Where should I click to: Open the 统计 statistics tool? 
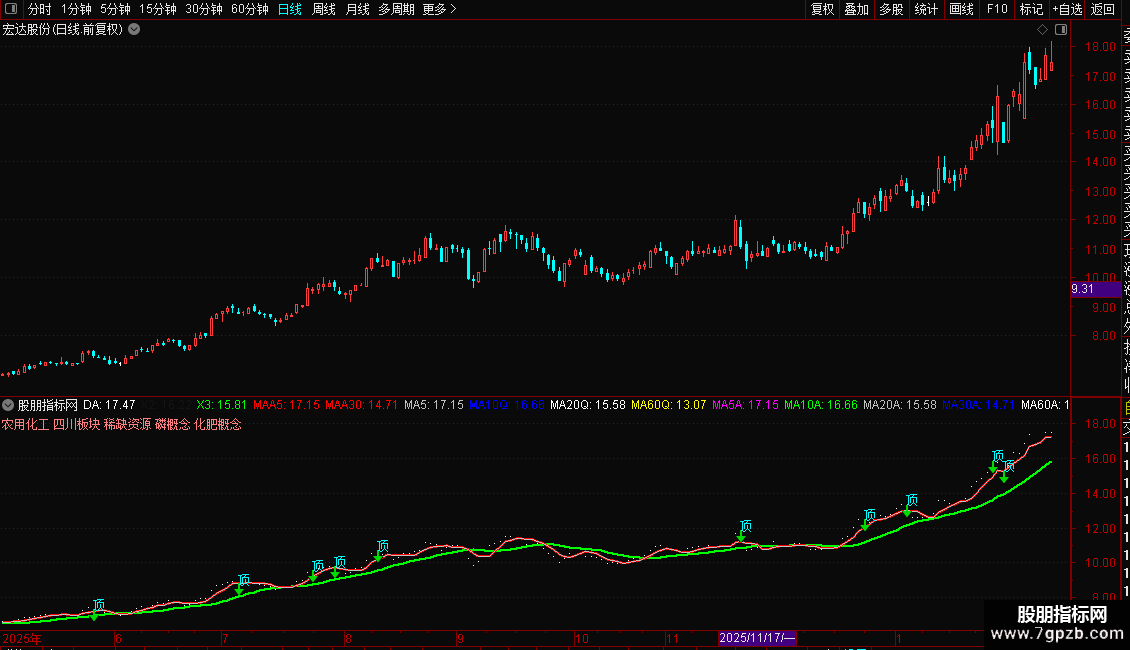tap(926, 9)
